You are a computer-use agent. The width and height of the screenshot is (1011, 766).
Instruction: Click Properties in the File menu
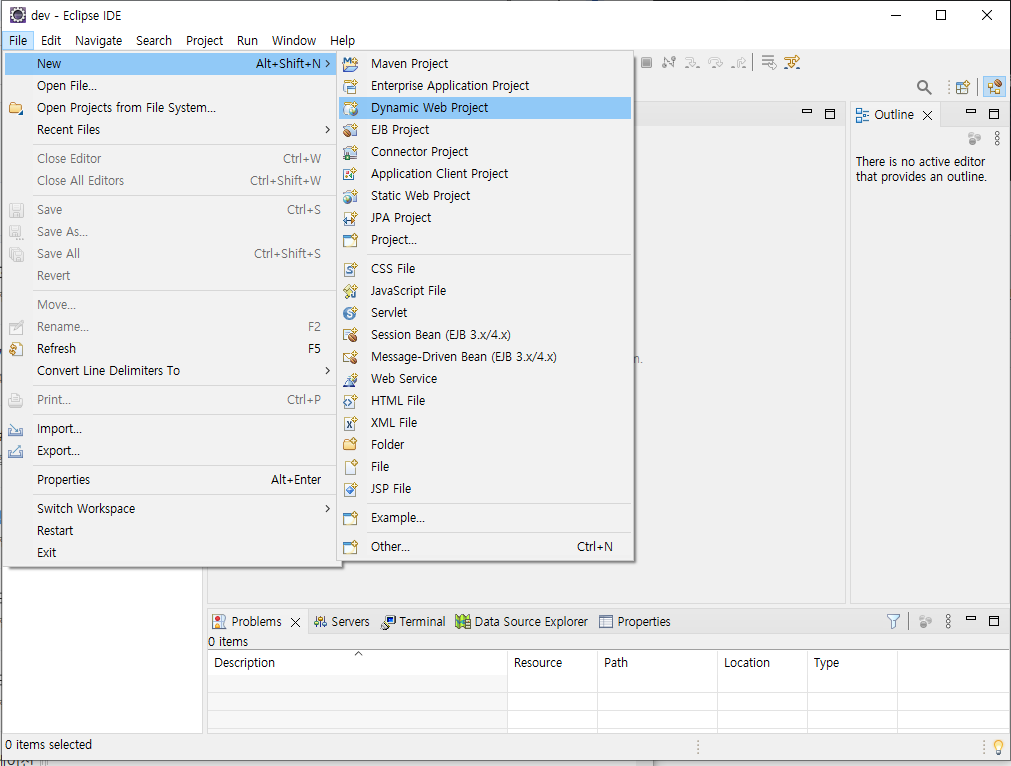click(x=171, y=480)
